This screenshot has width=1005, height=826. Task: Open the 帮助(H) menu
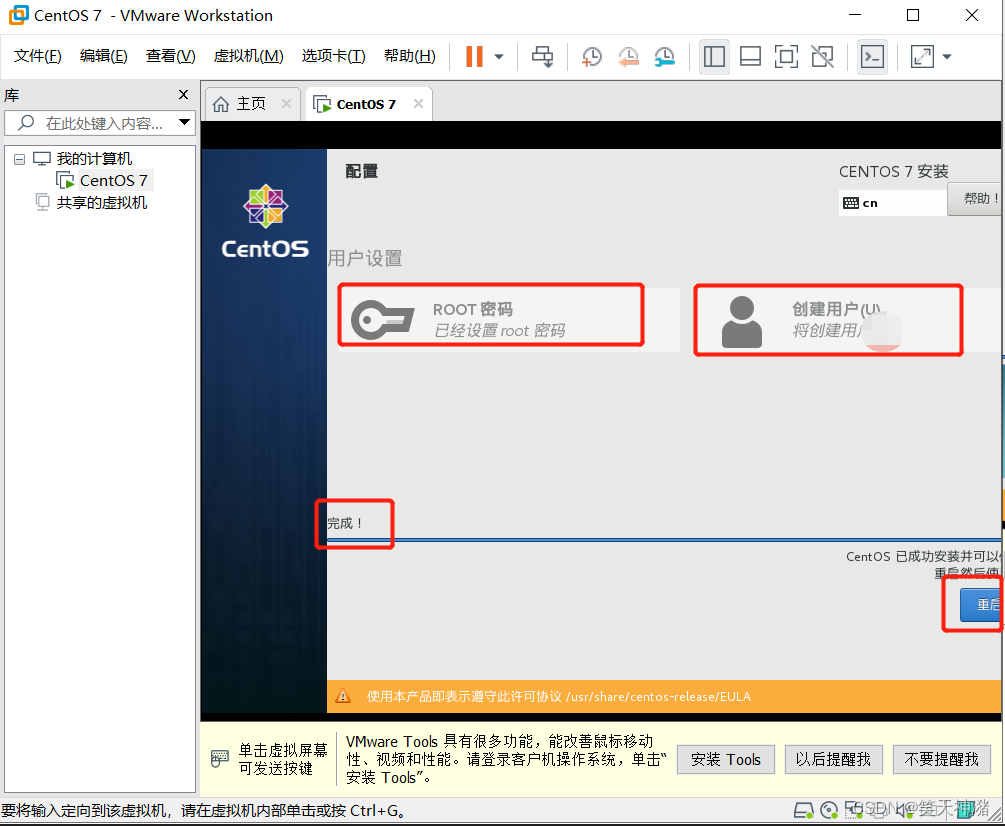[x=410, y=56]
